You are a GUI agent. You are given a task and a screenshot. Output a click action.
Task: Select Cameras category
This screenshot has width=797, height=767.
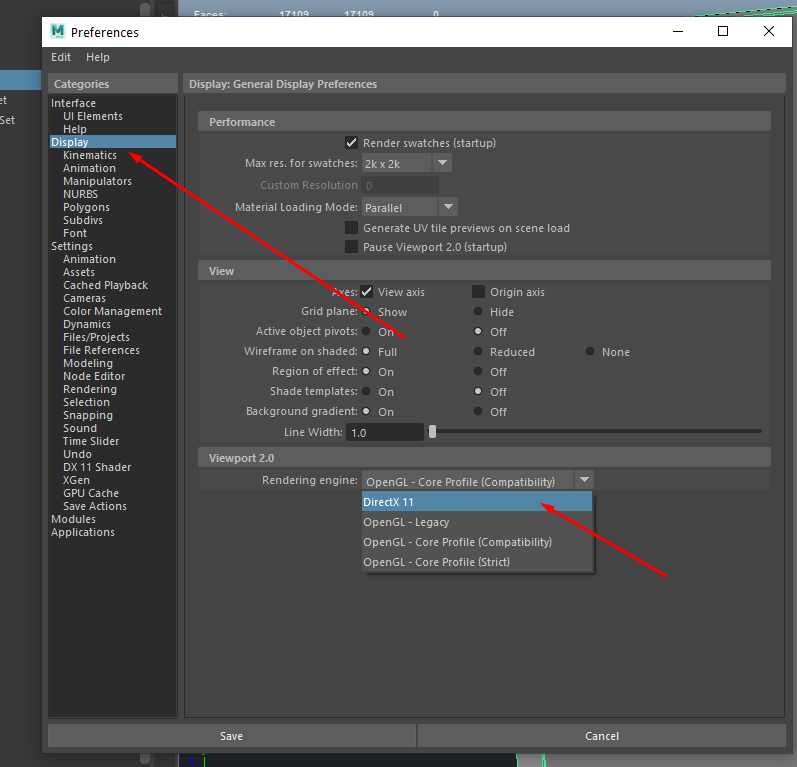tap(84, 298)
